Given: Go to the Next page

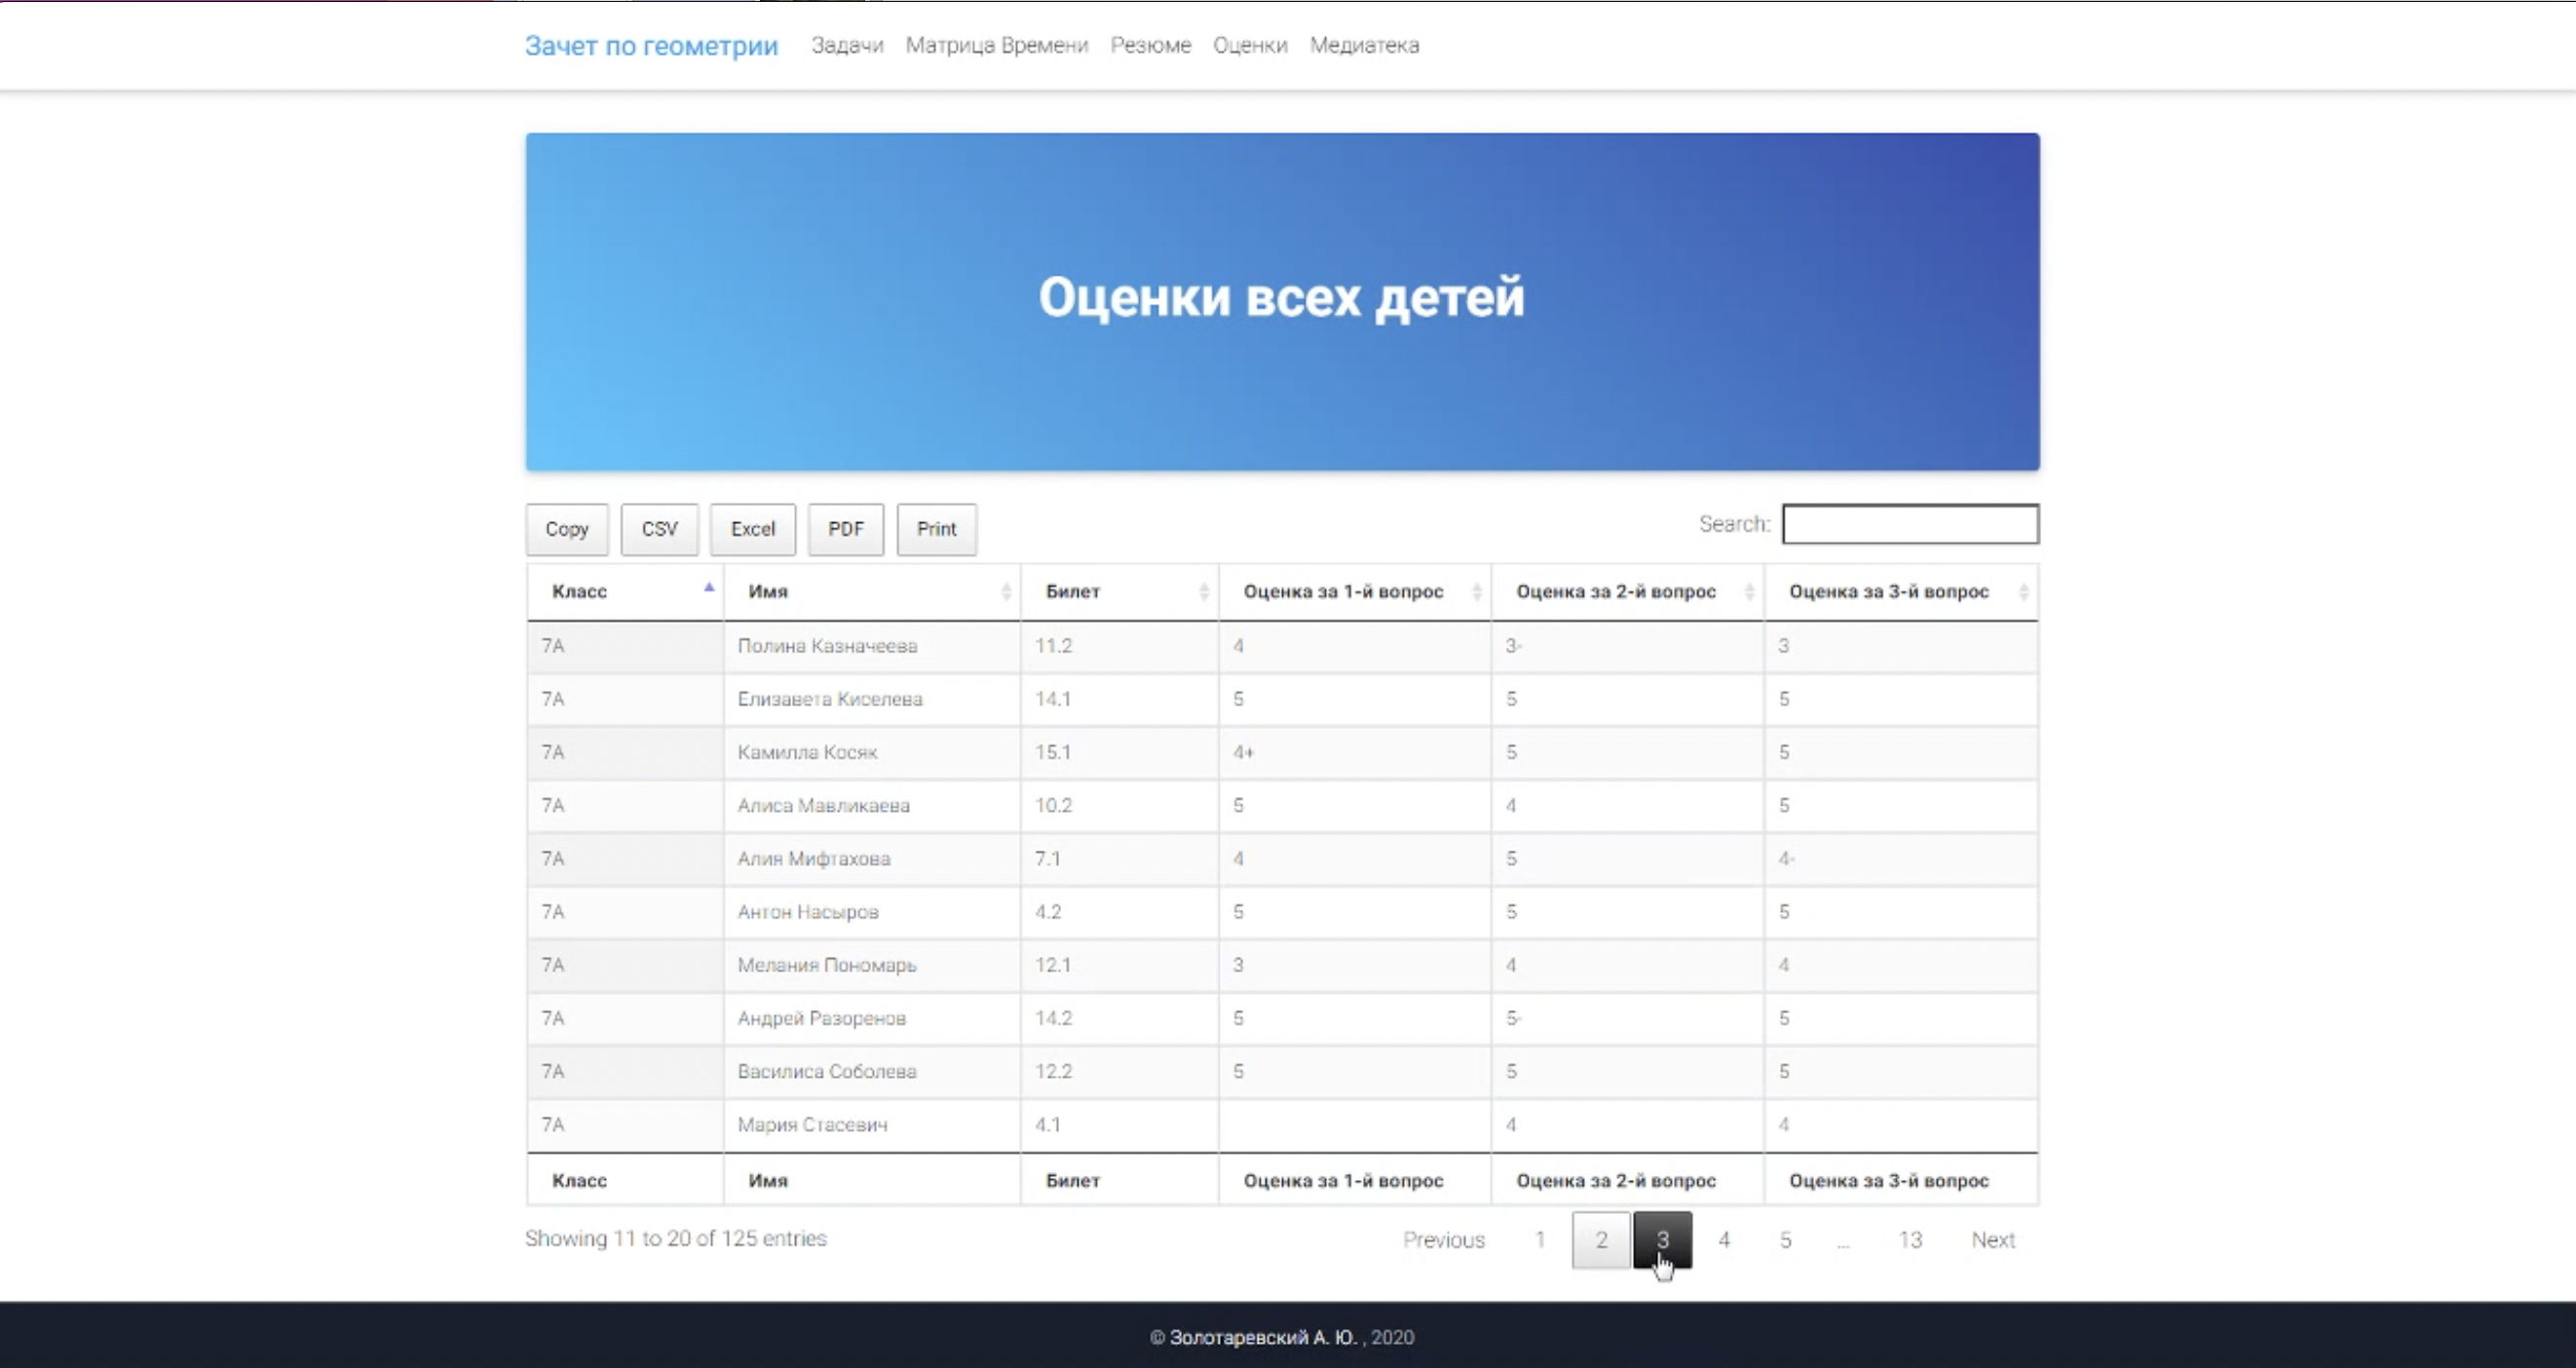Looking at the screenshot, I should pyautogui.click(x=1993, y=1240).
